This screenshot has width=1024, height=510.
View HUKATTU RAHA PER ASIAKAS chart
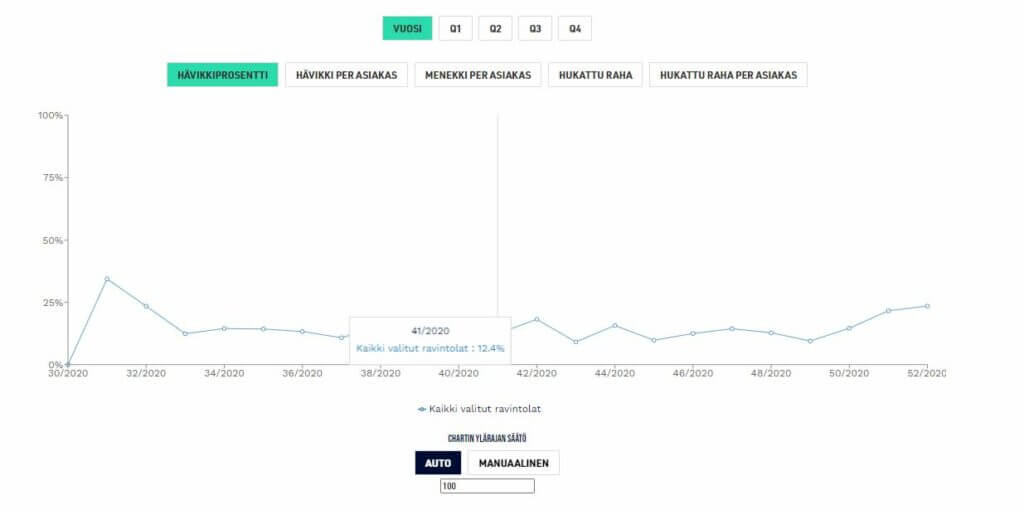tap(728, 75)
